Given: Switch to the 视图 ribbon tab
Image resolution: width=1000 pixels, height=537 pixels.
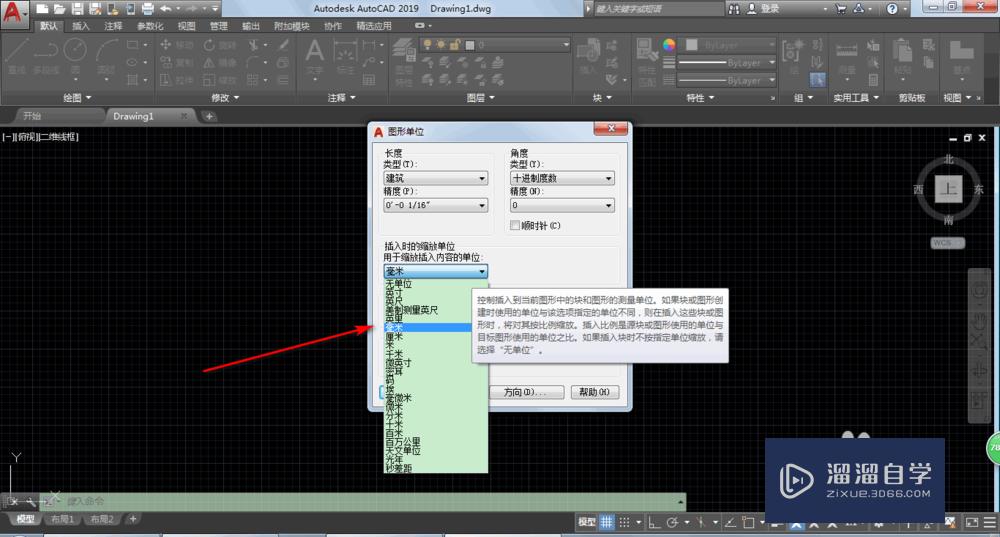Looking at the screenshot, I should [x=187, y=26].
